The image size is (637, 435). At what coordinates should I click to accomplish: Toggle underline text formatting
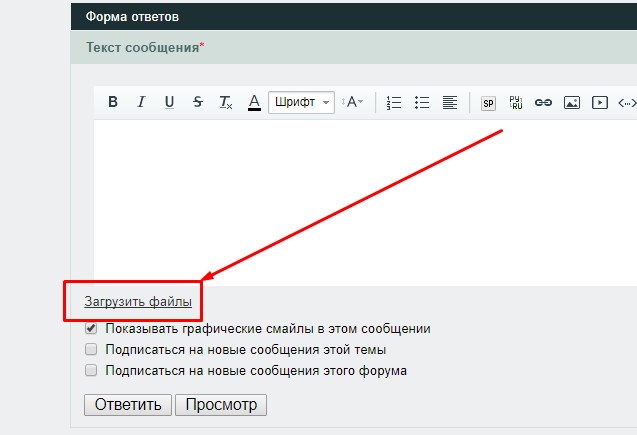169,102
